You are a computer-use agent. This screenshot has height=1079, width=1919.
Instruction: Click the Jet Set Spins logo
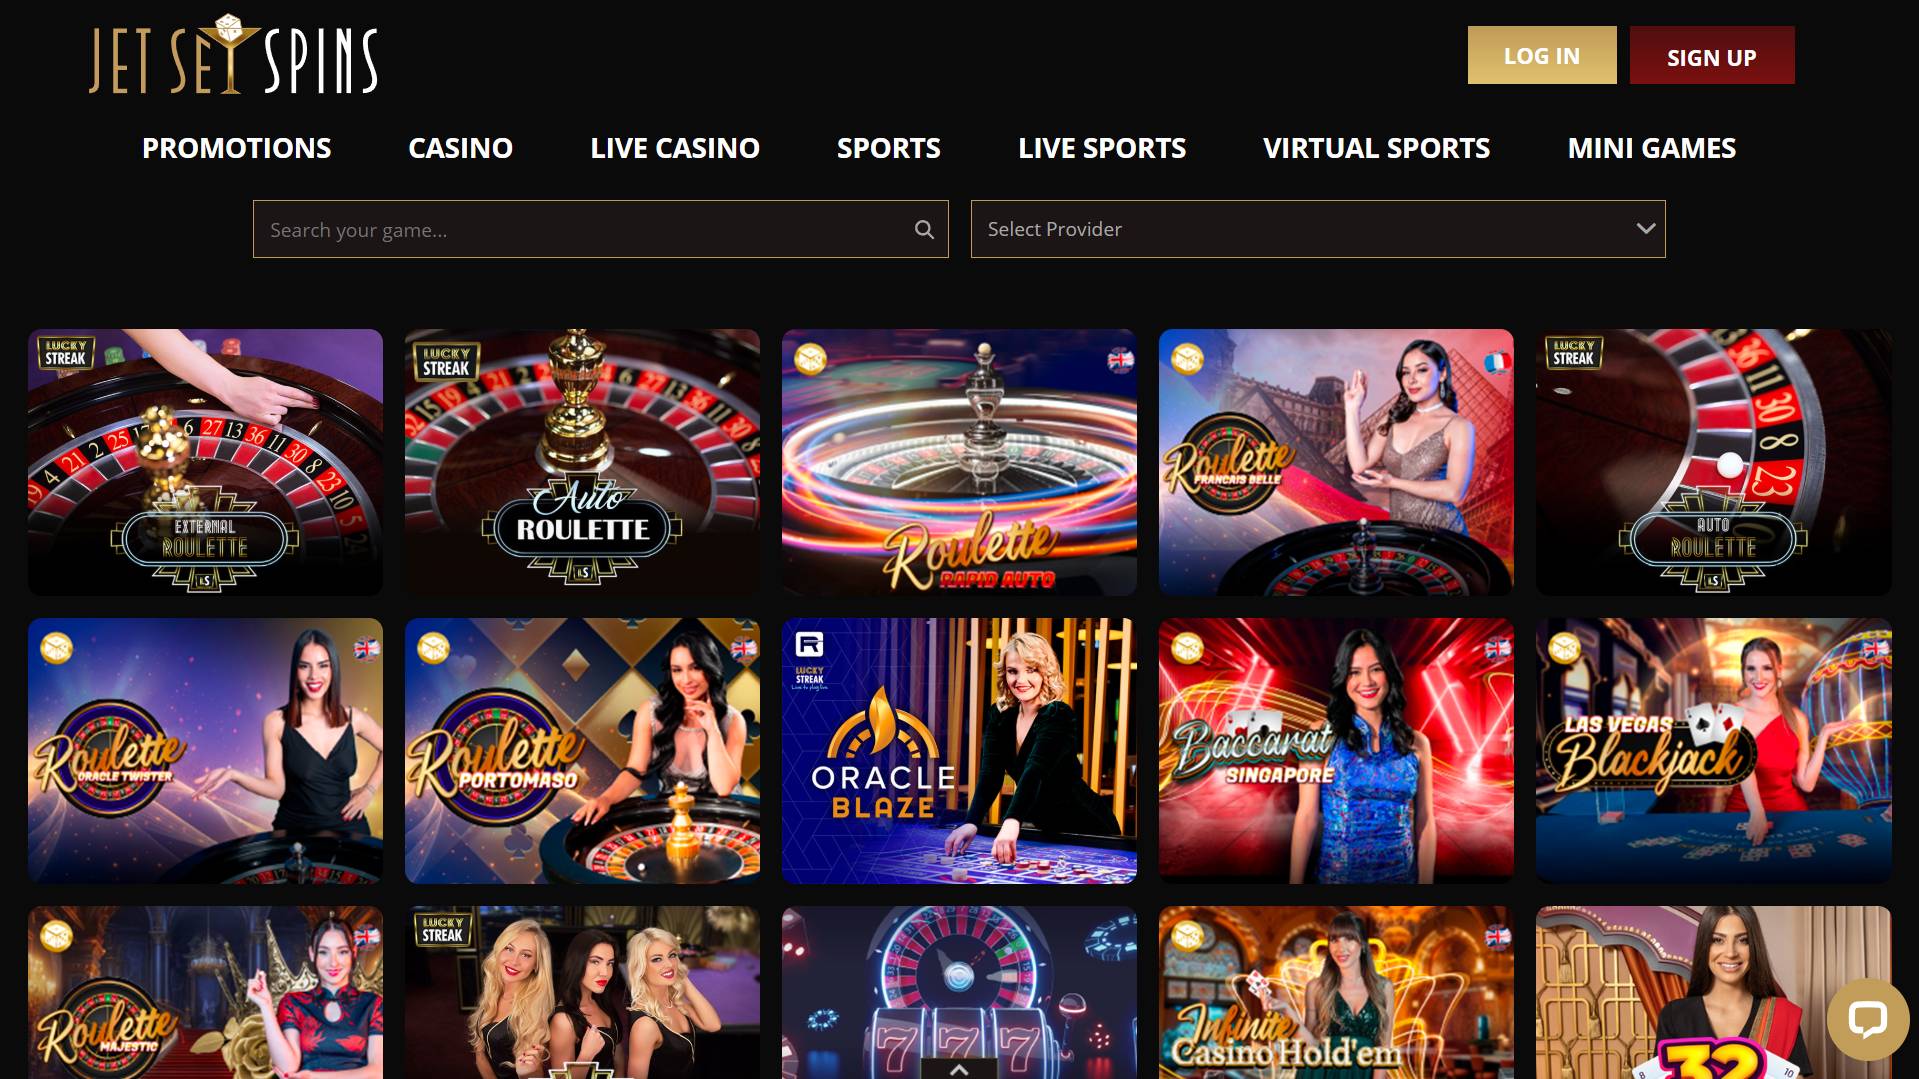click(233, 55)
